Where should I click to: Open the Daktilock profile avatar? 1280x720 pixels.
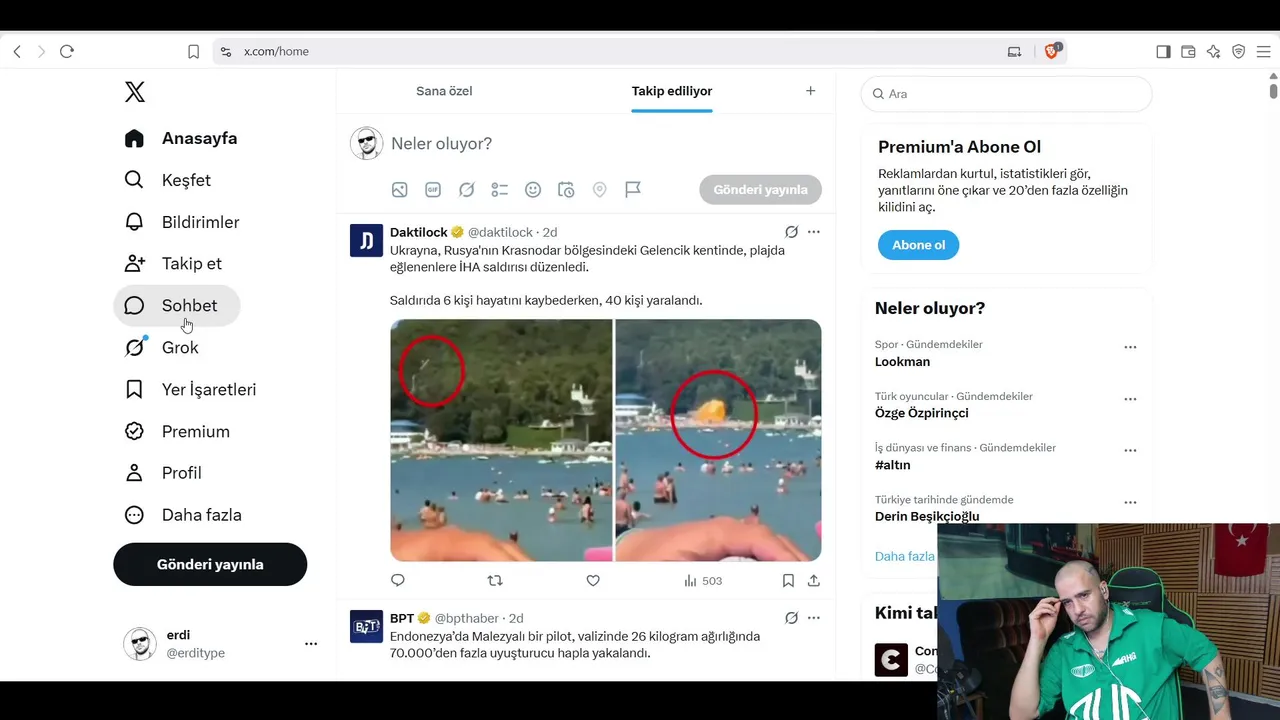(x=366, y=241)
